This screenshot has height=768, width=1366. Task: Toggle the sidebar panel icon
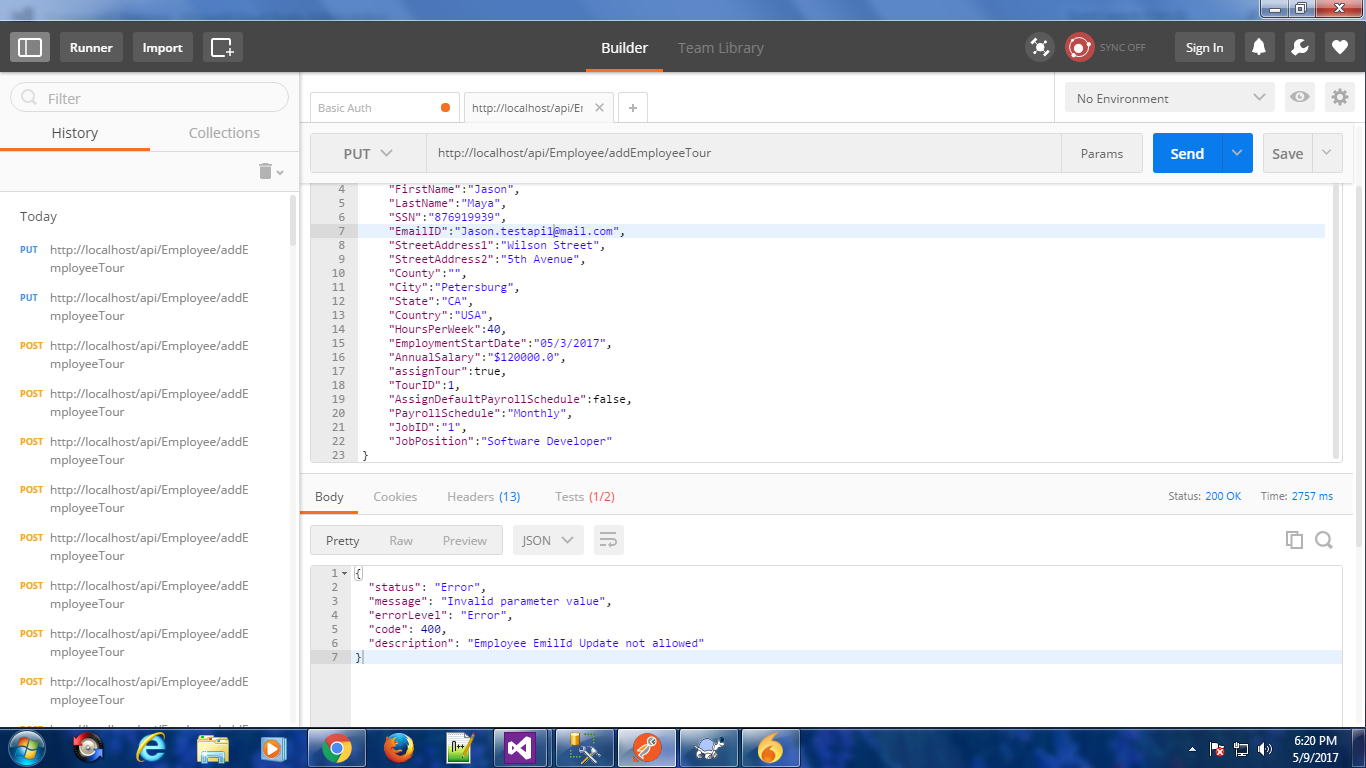[x=30, y=47]
